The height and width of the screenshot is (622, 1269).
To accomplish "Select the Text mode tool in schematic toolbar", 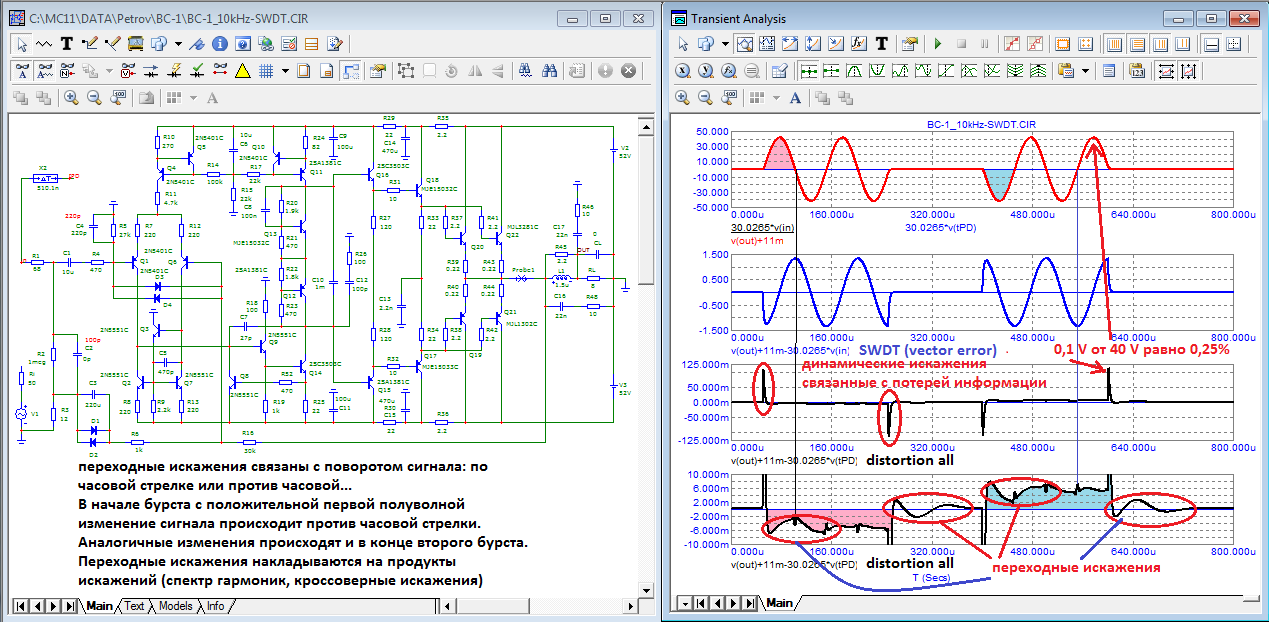I will click(x=67, y=44).
